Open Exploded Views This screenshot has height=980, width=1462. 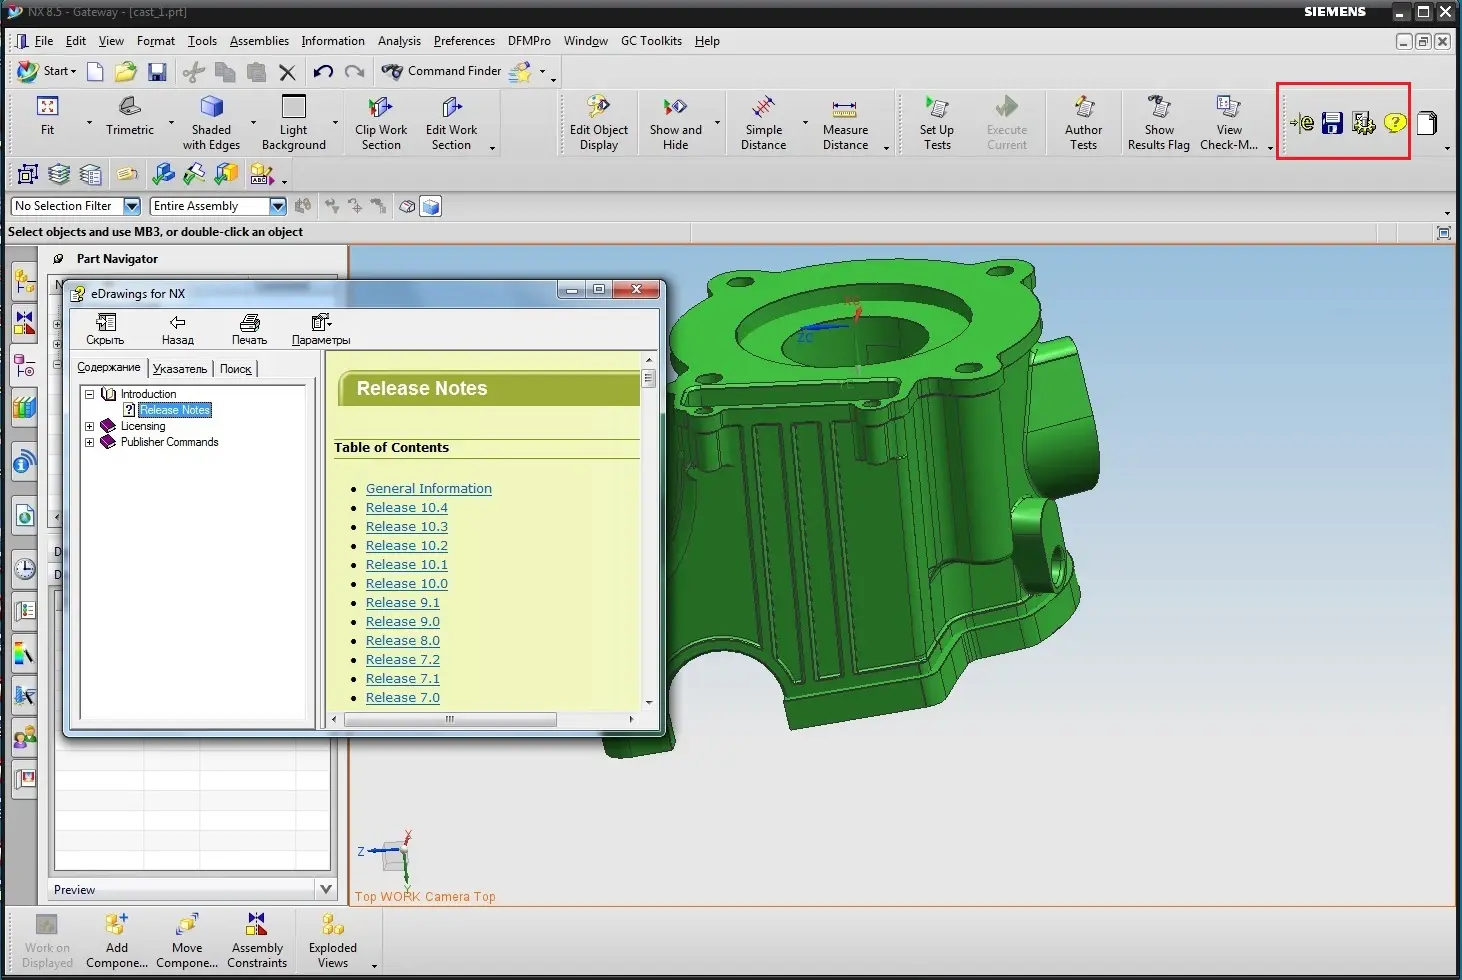coord(333,940)
